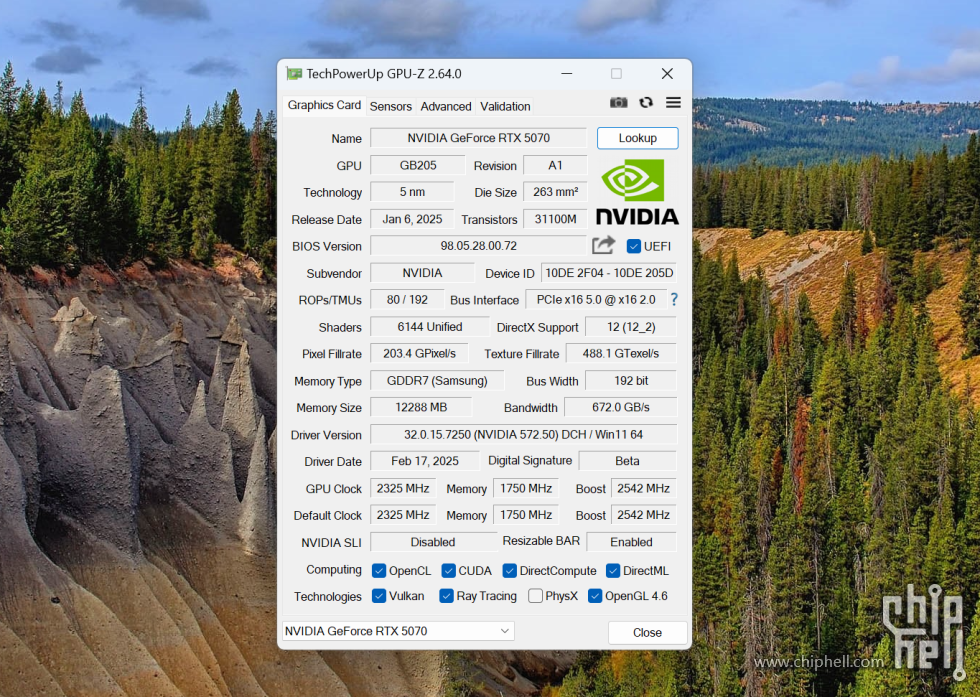Click the BIOS export share icon
The height and width of the screenshot is (697, 980).
click(603, 245)
